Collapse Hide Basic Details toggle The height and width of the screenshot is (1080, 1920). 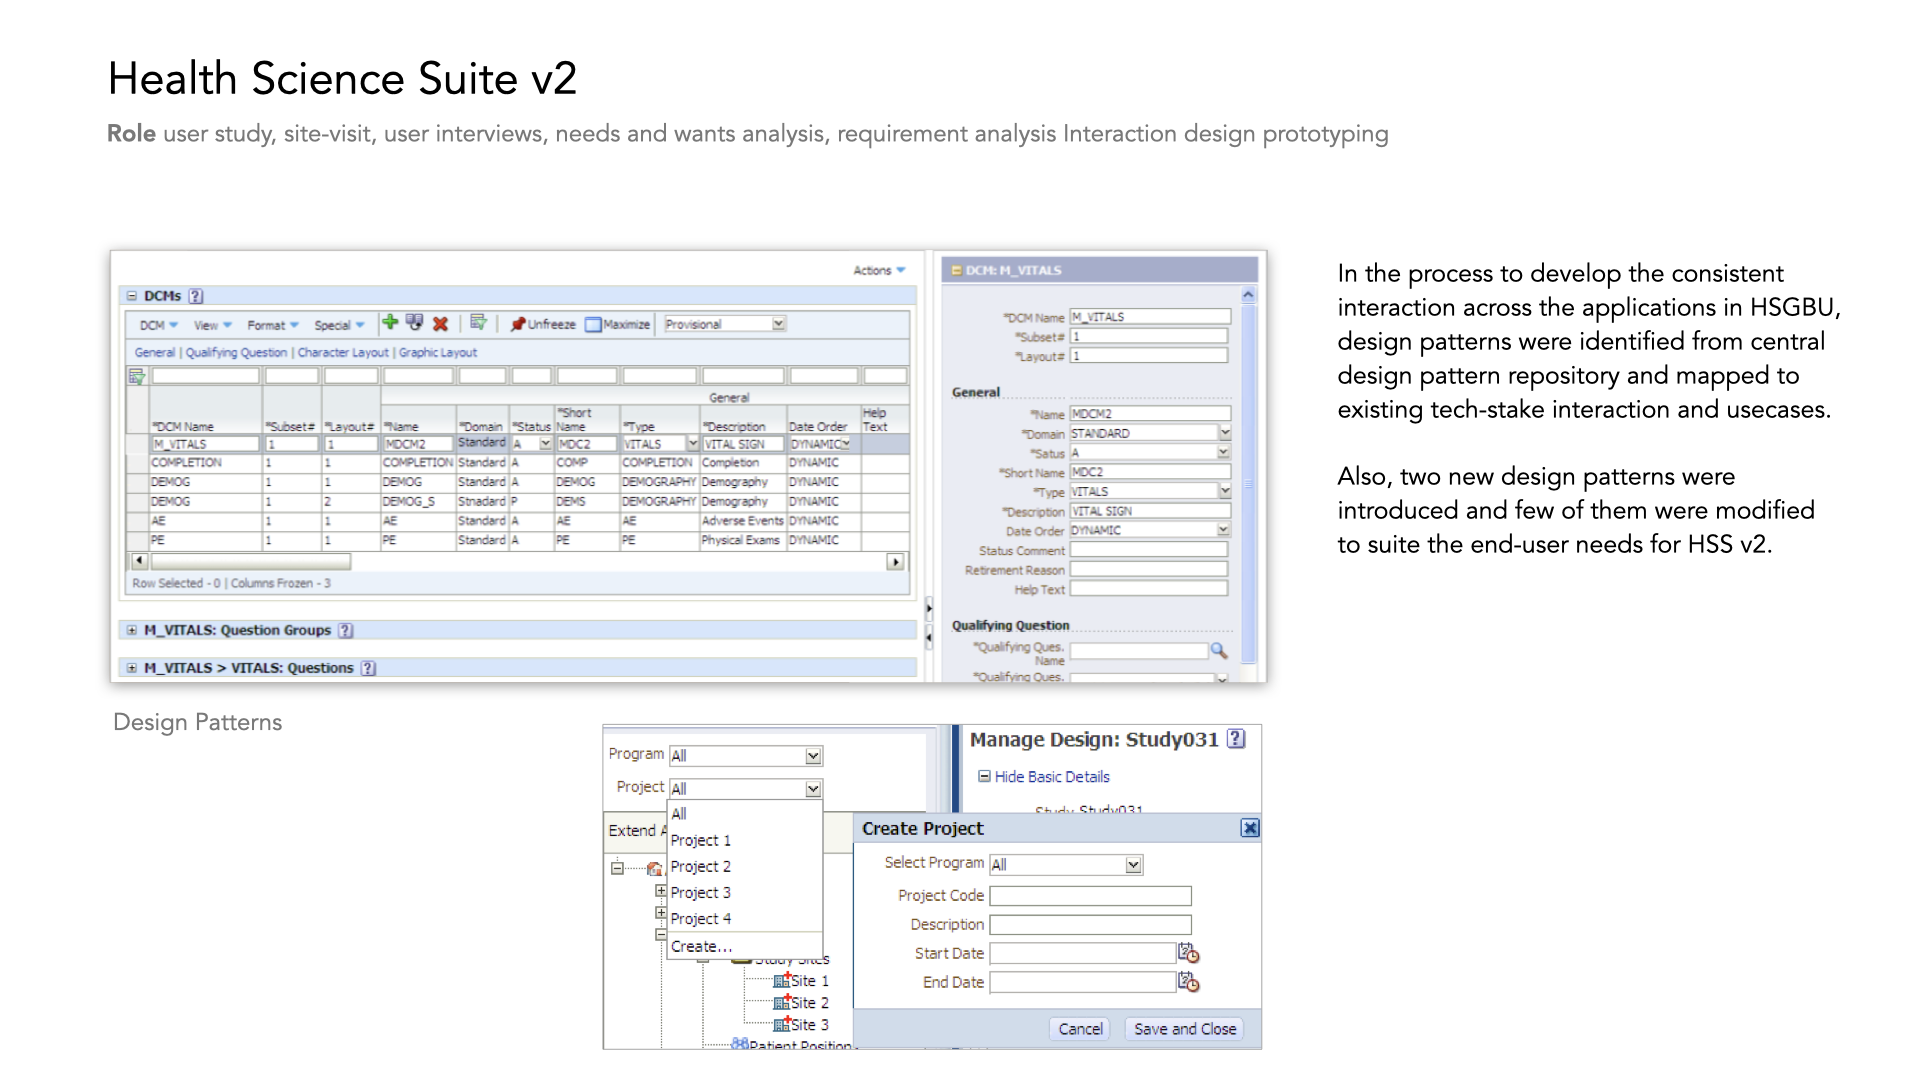(984, 776)
